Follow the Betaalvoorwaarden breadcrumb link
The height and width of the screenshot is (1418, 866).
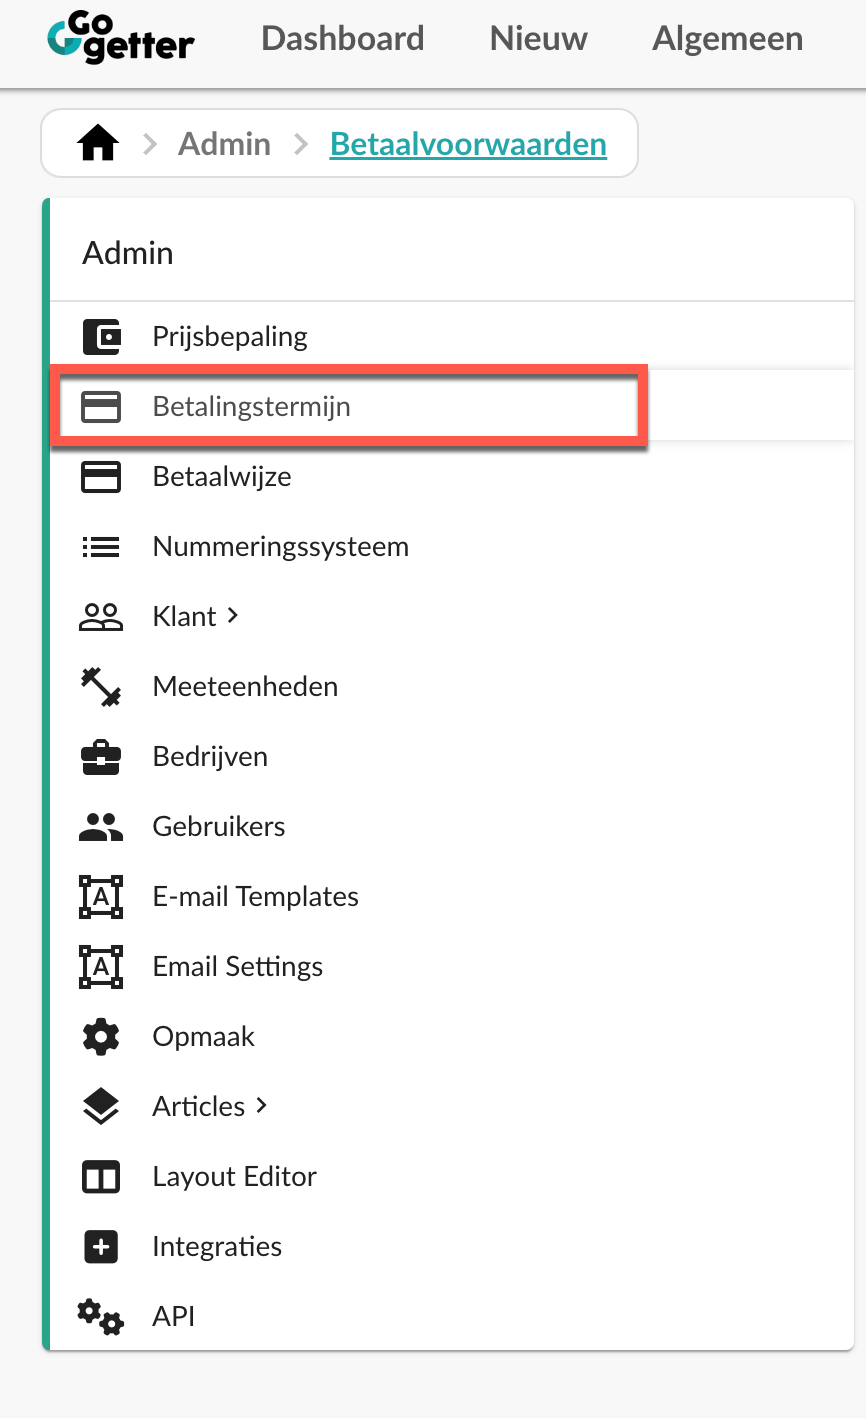468,144
